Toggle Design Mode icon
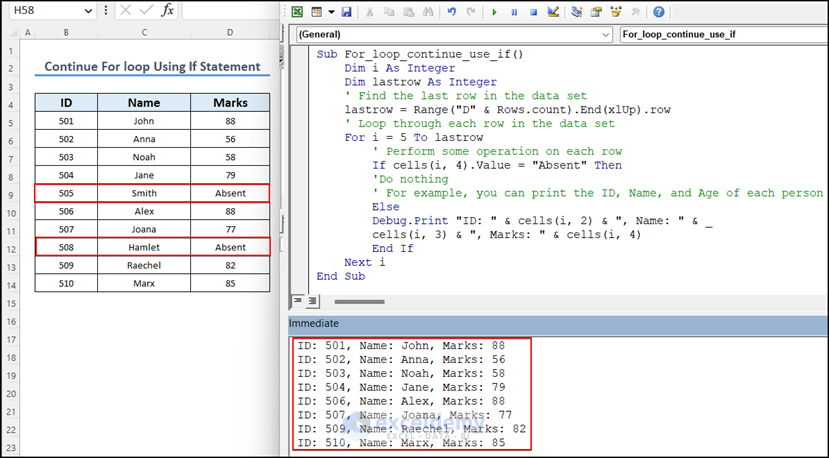 (553, 12)
